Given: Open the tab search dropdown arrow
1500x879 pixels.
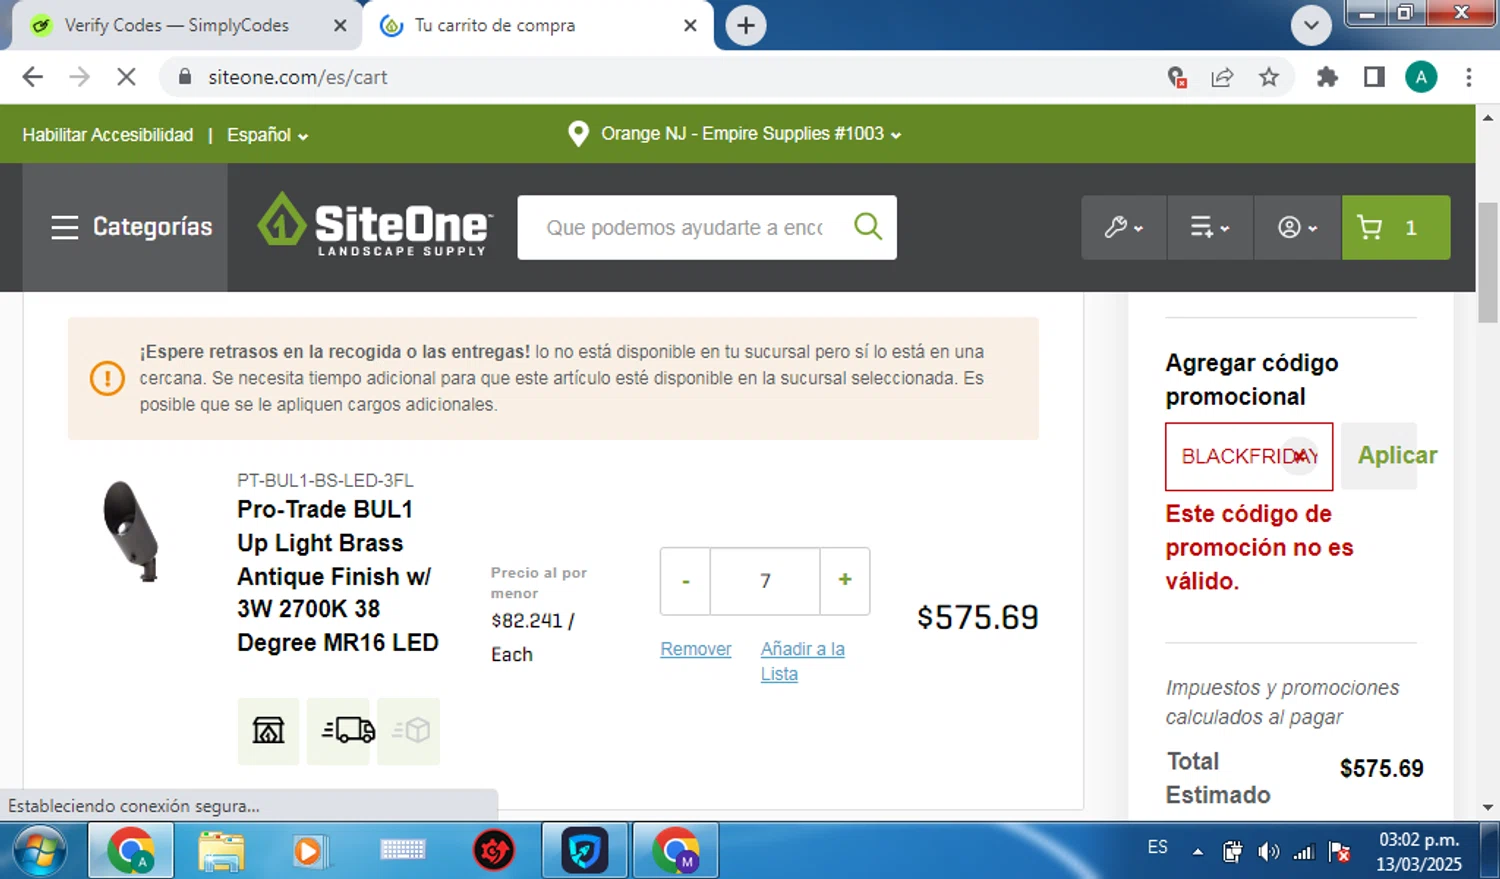Looking at the screenshot, I should (1311, 25).
